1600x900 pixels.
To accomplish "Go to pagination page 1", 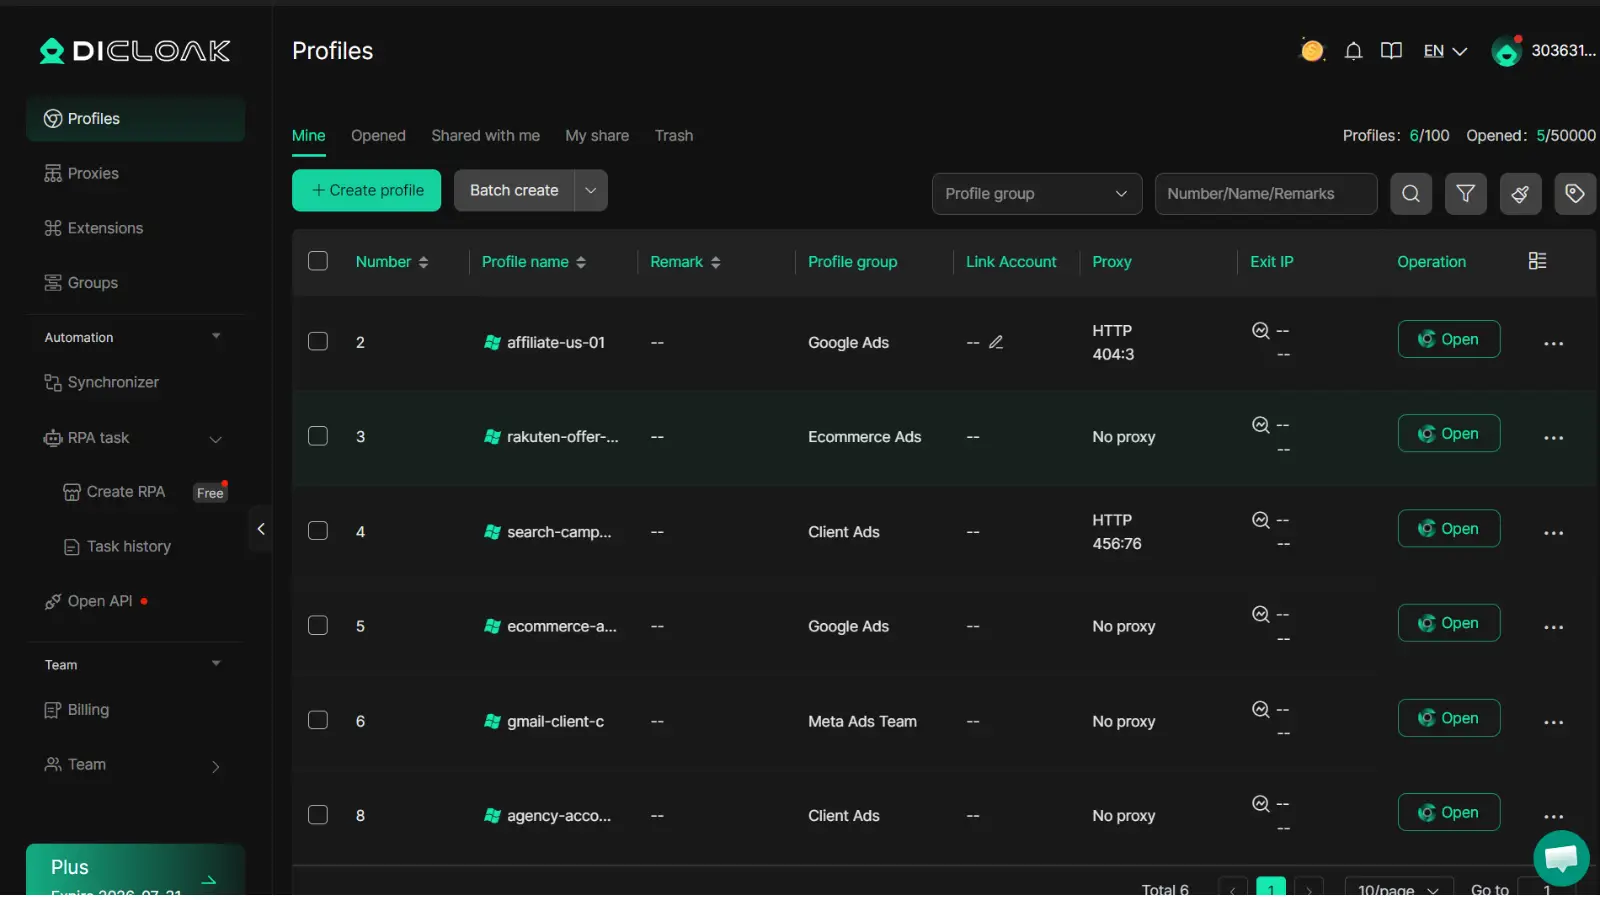I will point(1270,888).
